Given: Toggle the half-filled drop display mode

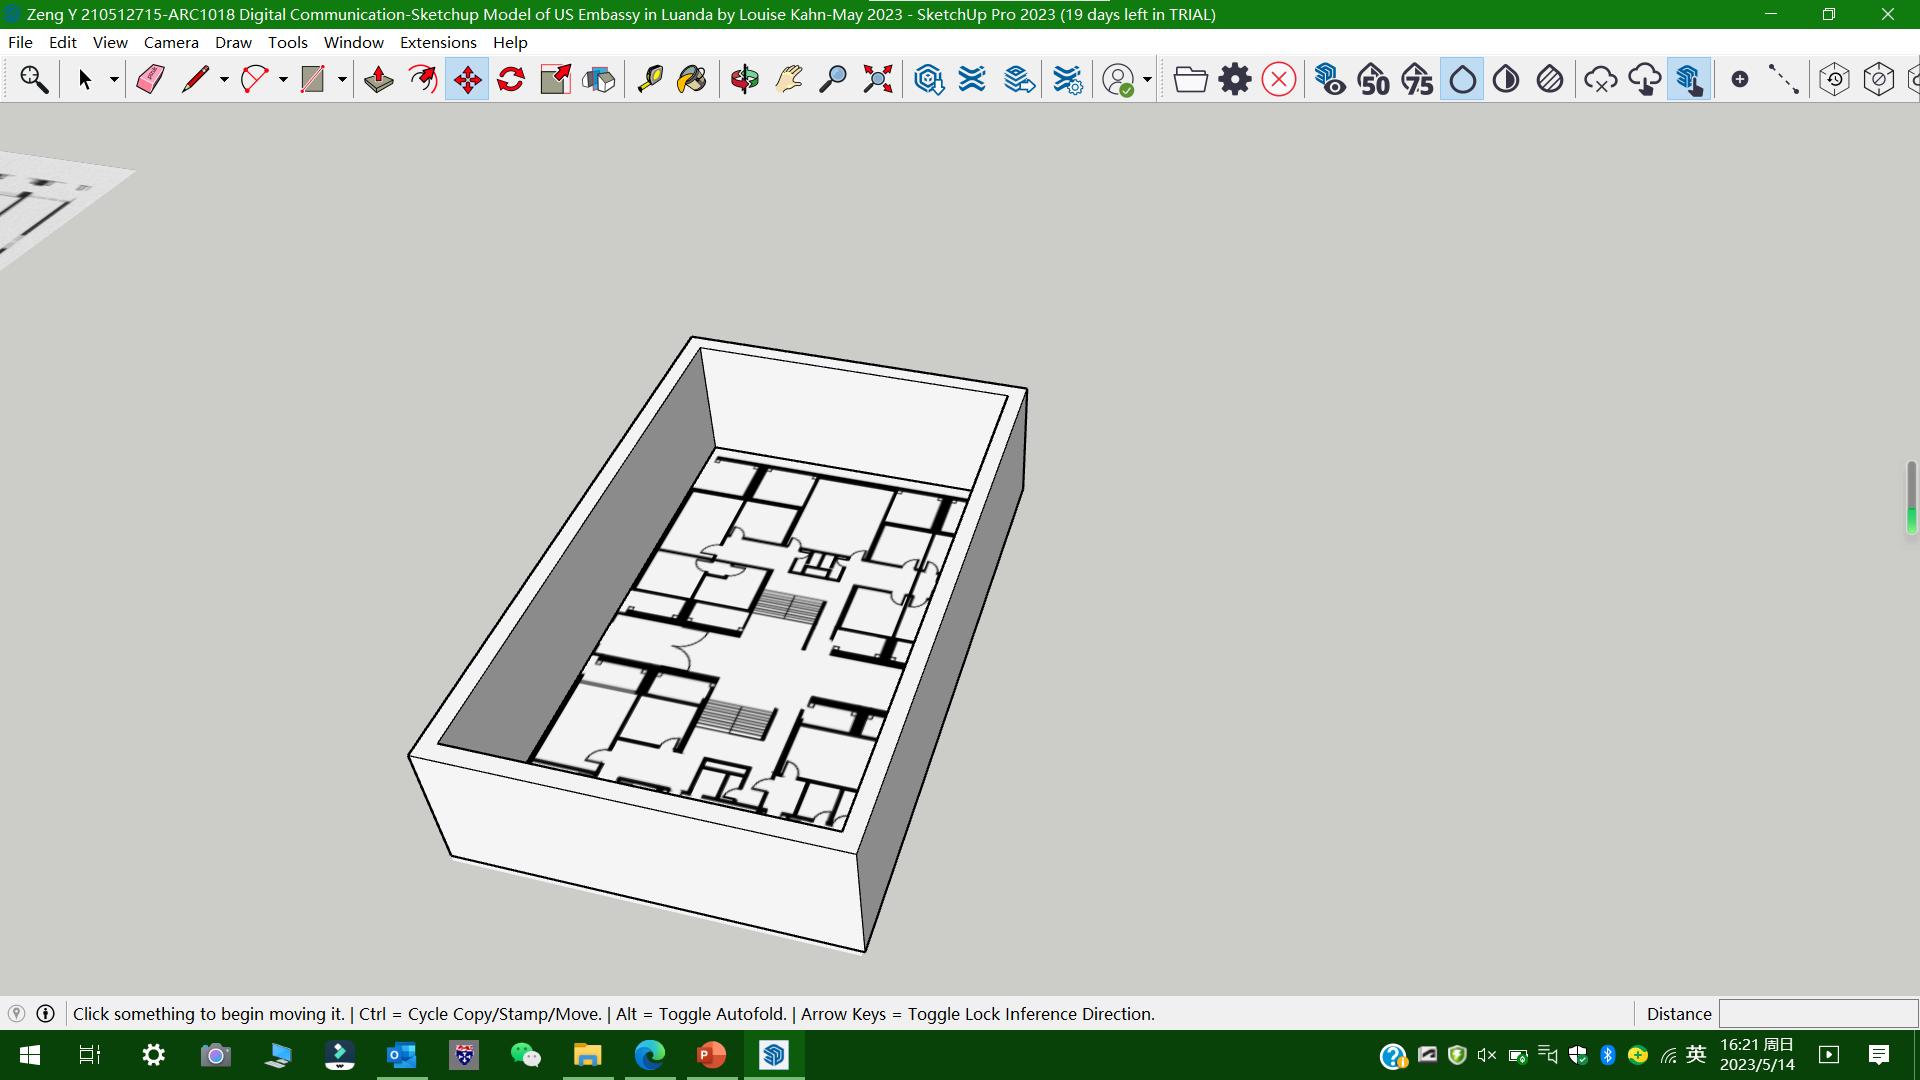Looking at the screenshot, I should [x=1506, y=79].
